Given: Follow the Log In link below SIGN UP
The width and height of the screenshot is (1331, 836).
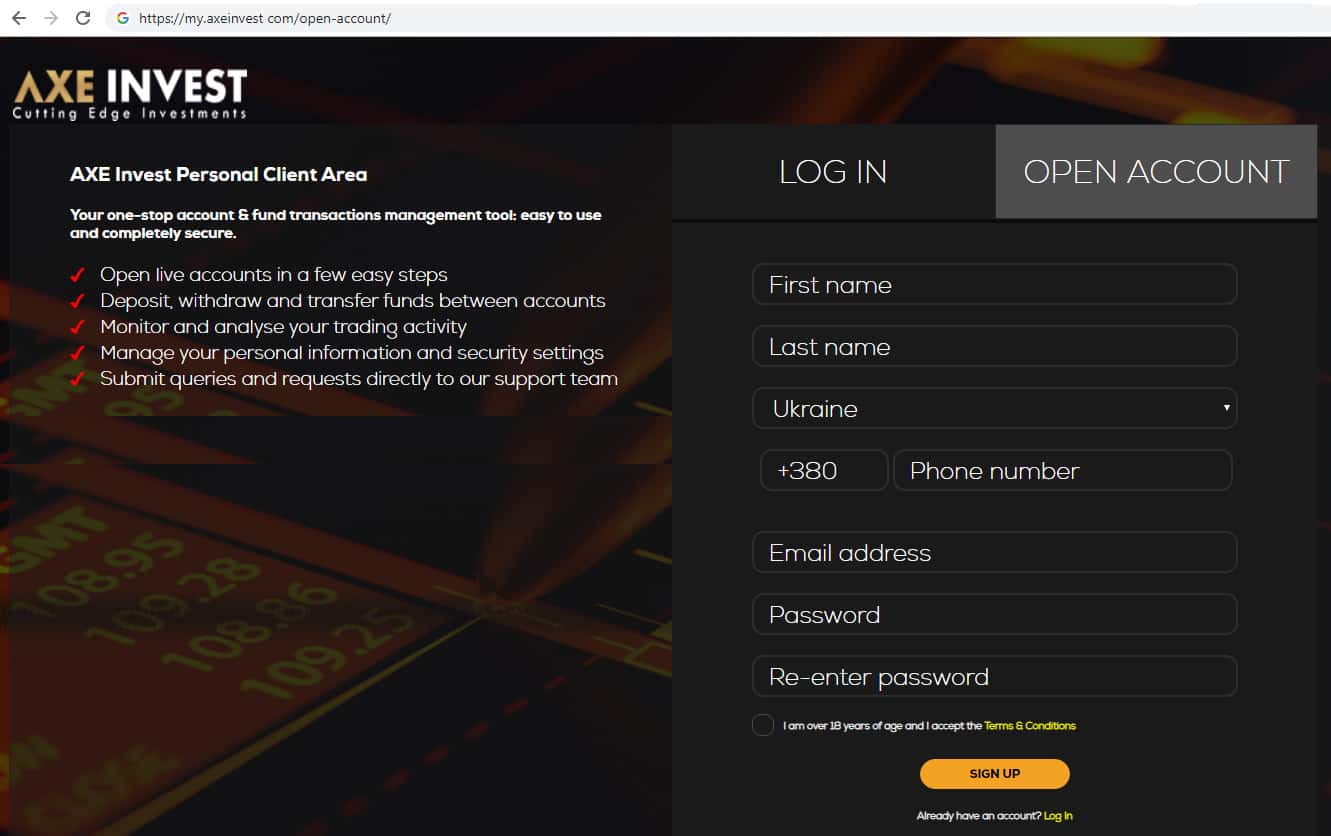Looking at the screenshot, I should pyautogui.click(x=1058, y=816).
